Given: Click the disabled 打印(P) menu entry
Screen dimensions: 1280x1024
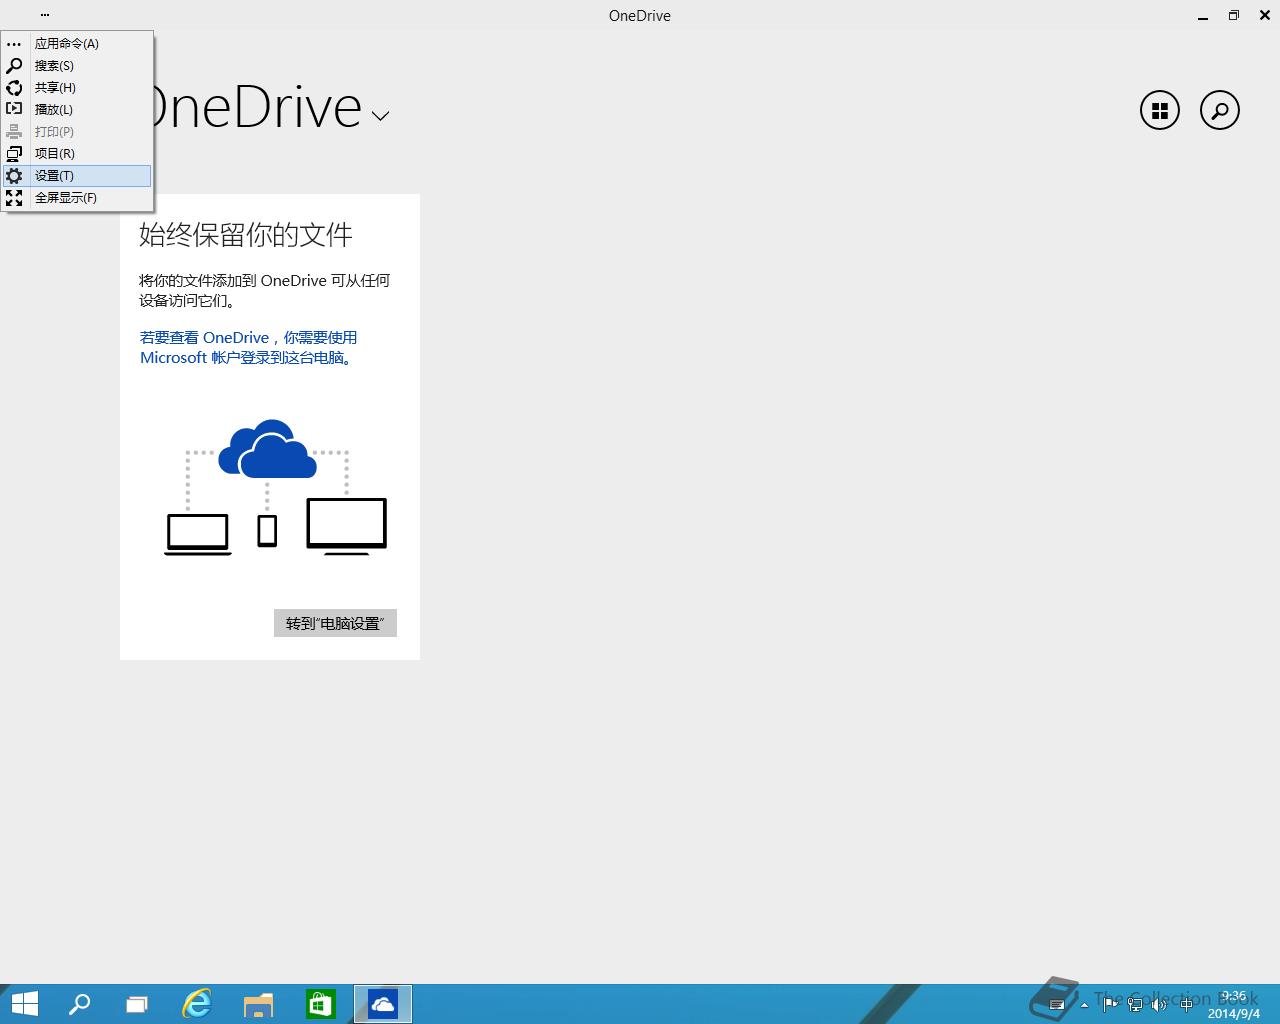Looking at the screenshot, I should pyautogui.click(x=77, y=132).
